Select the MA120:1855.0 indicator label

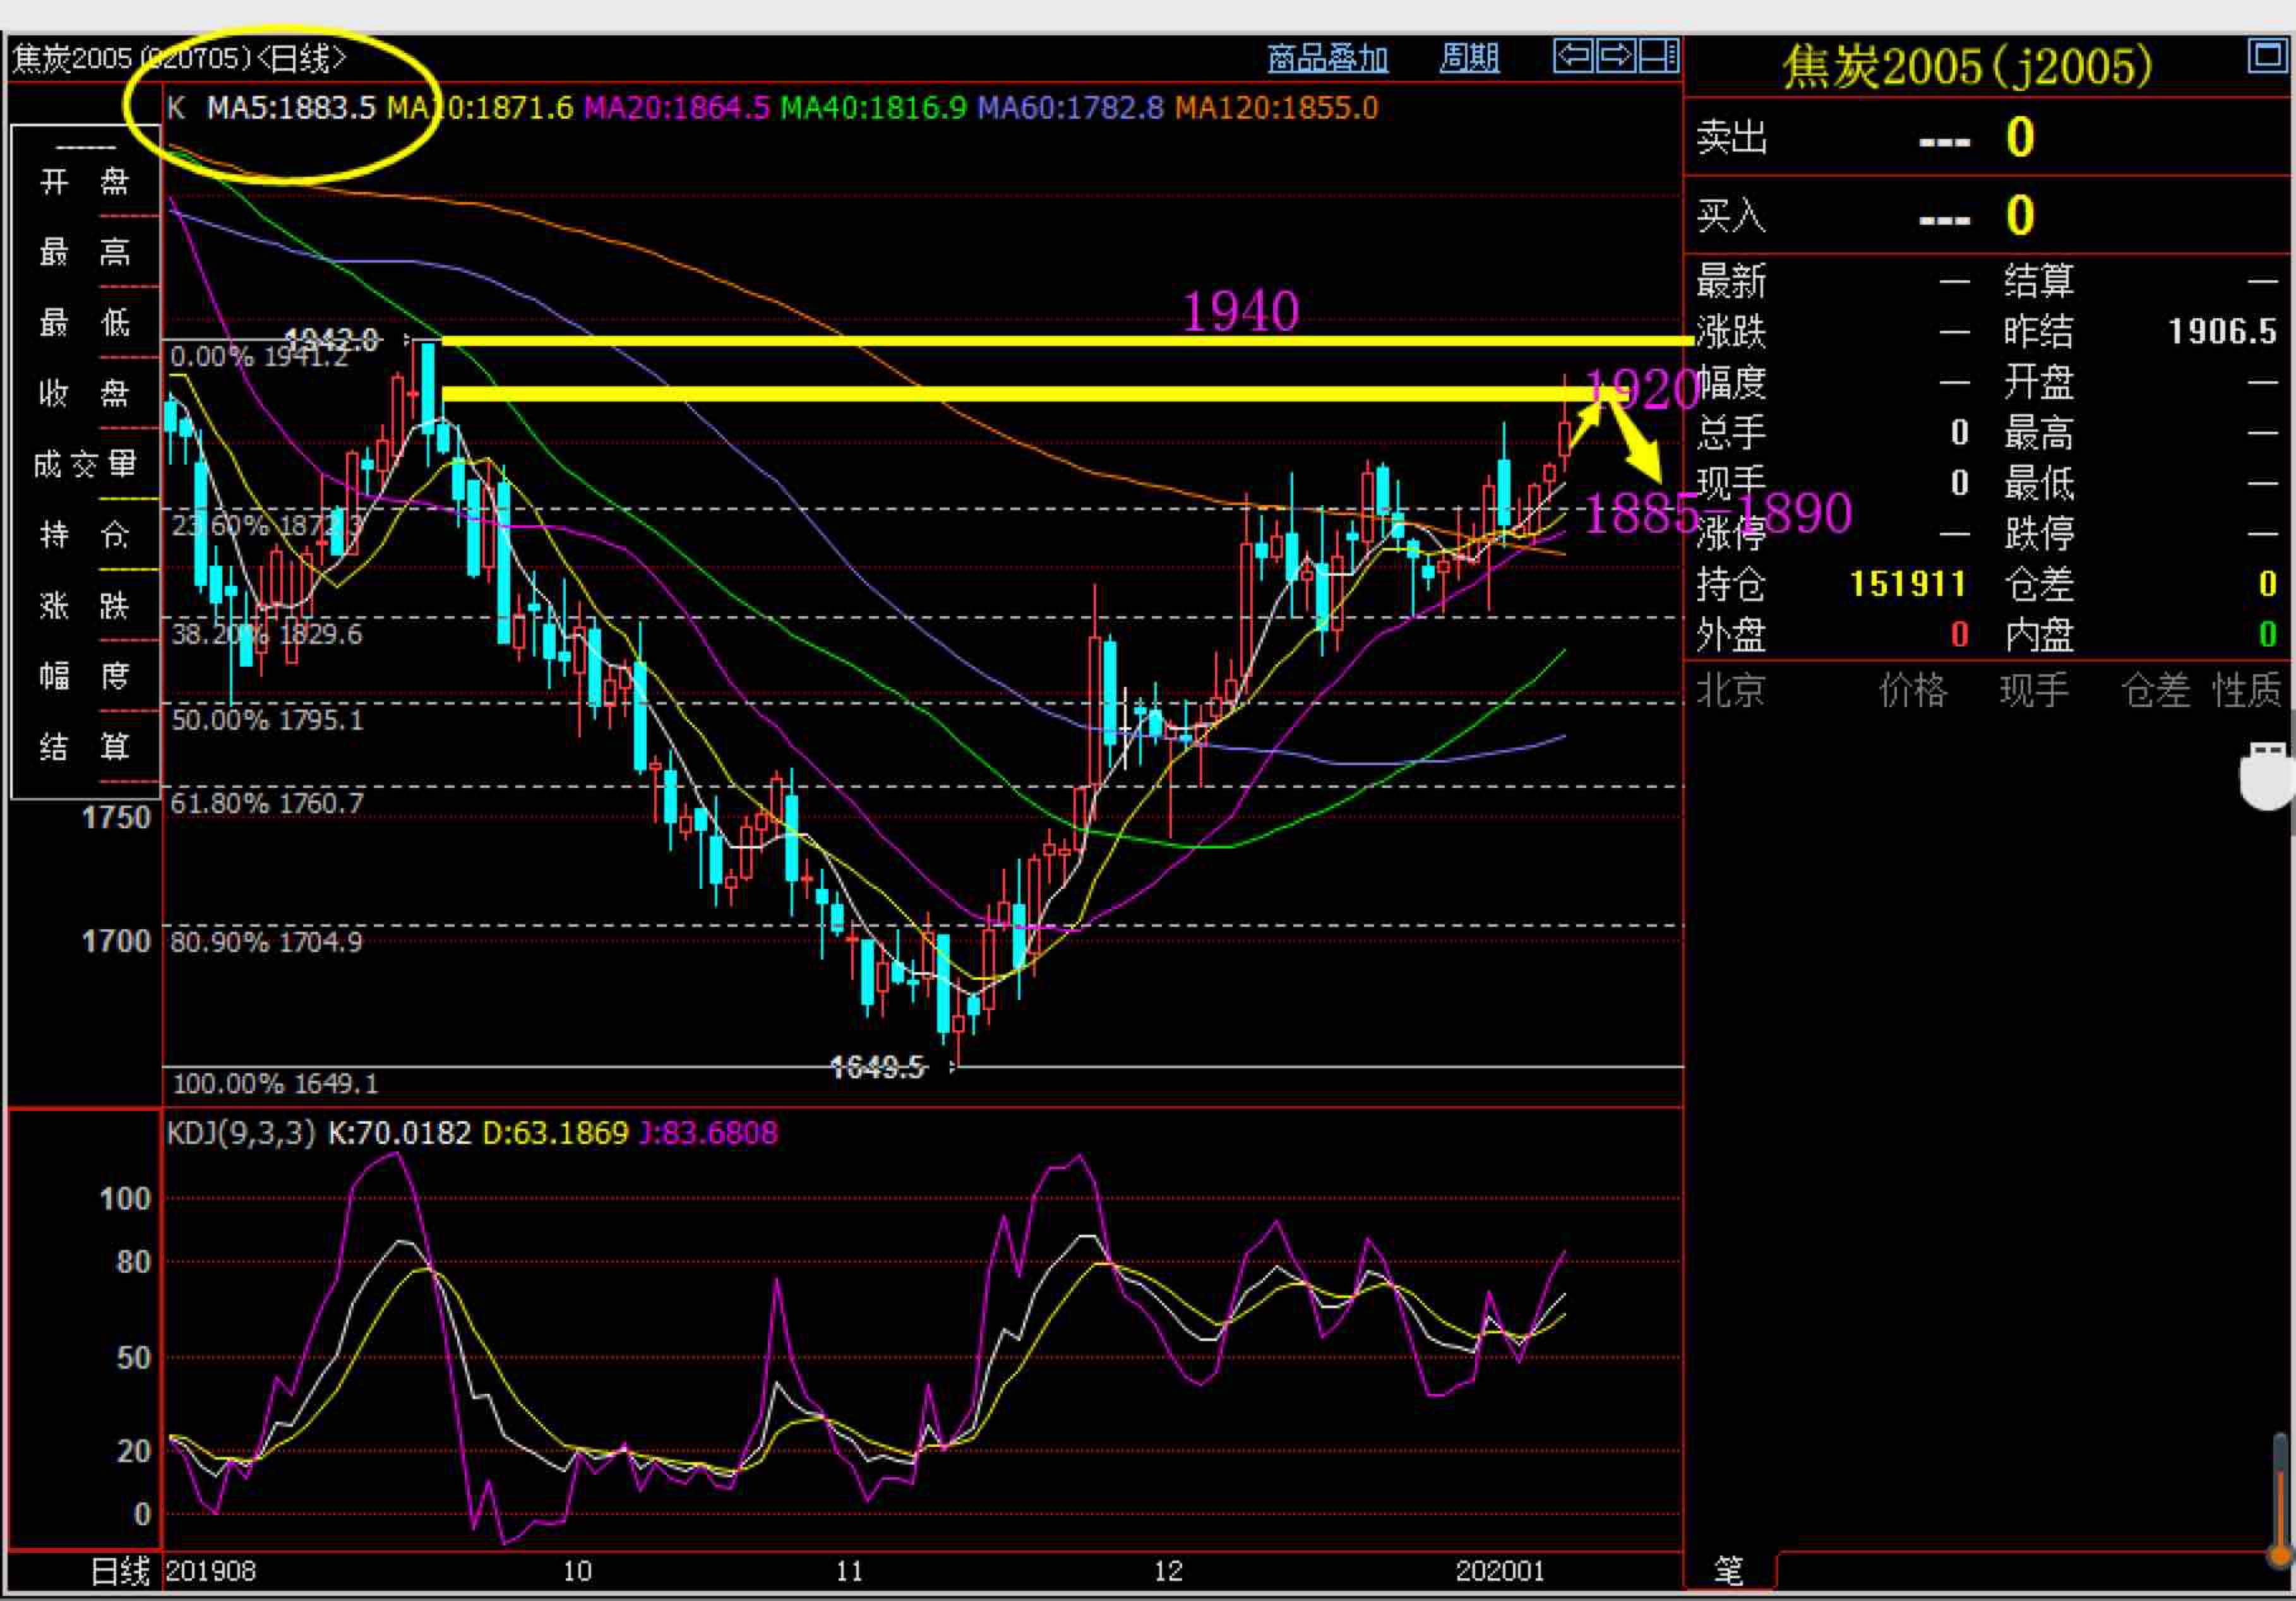coord(1276,108)
